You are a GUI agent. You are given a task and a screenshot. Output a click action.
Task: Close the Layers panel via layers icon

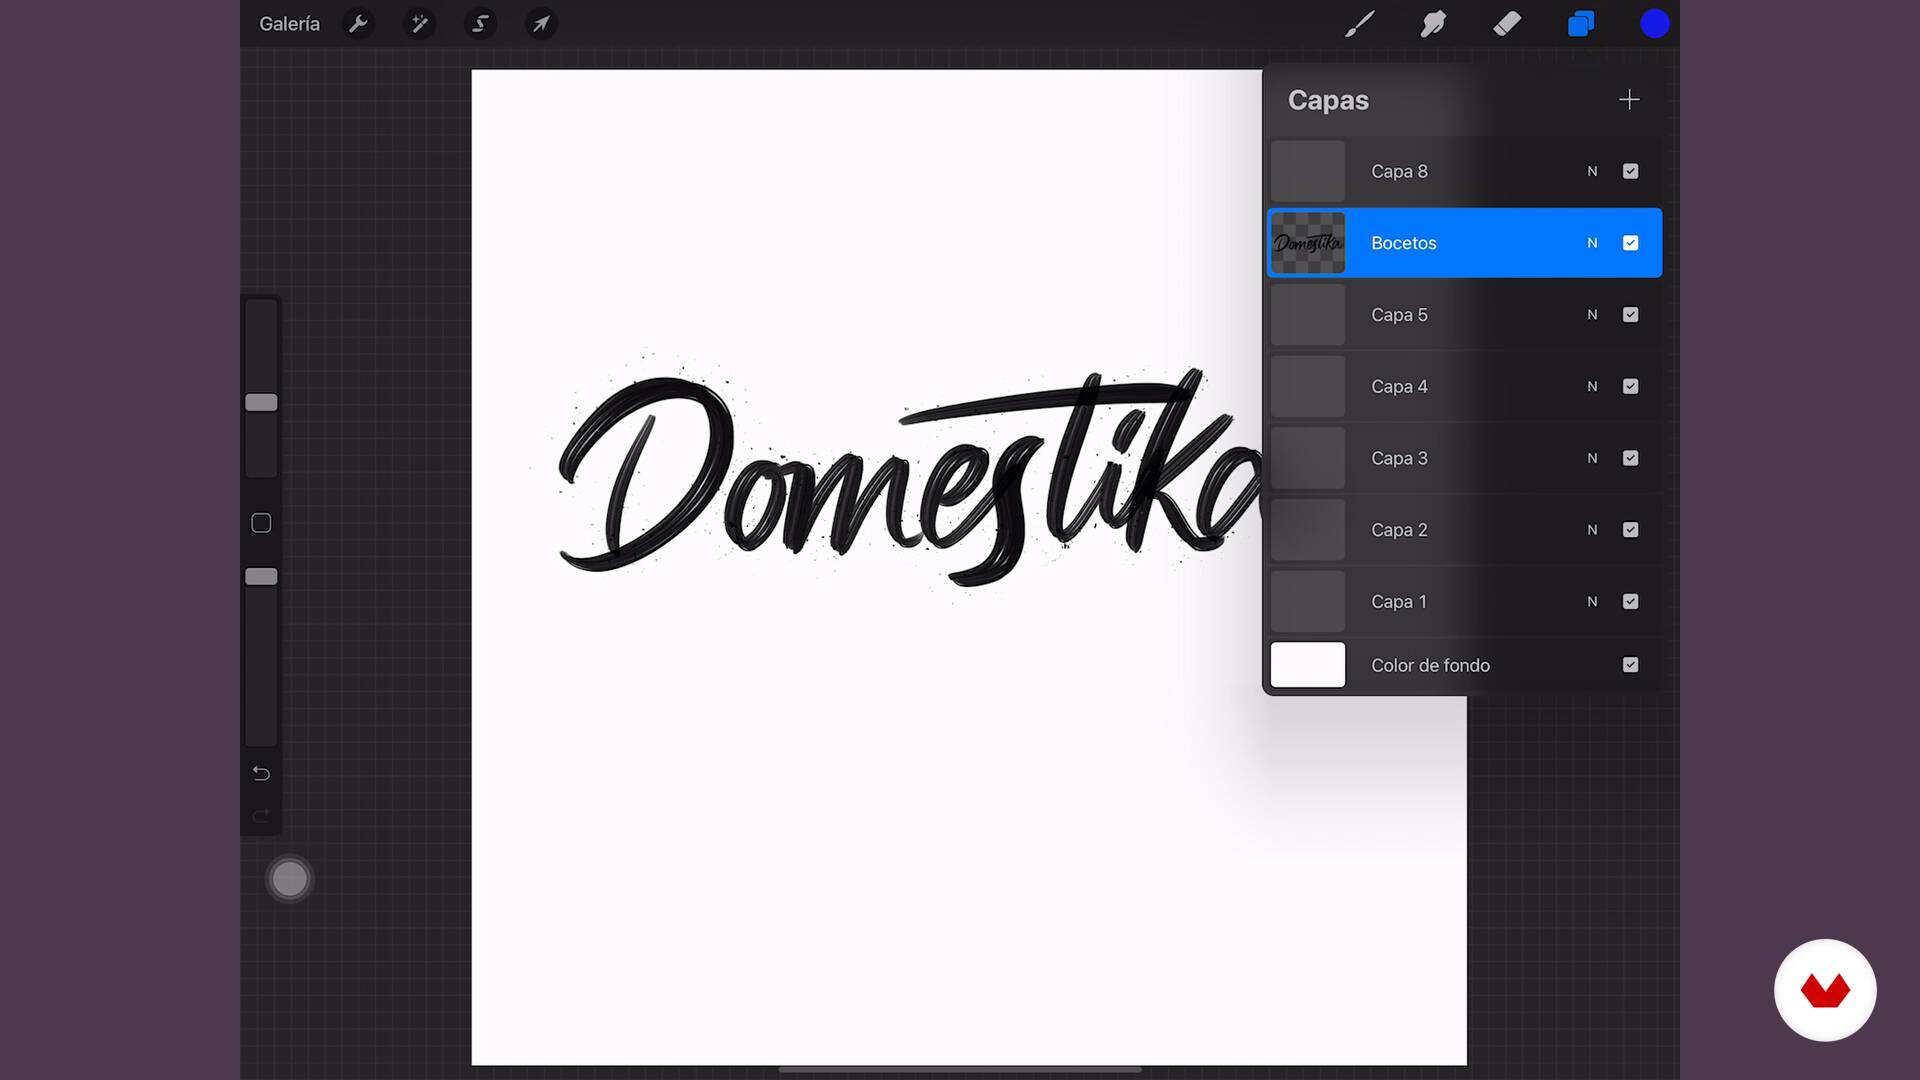(x=1581, y=23)
